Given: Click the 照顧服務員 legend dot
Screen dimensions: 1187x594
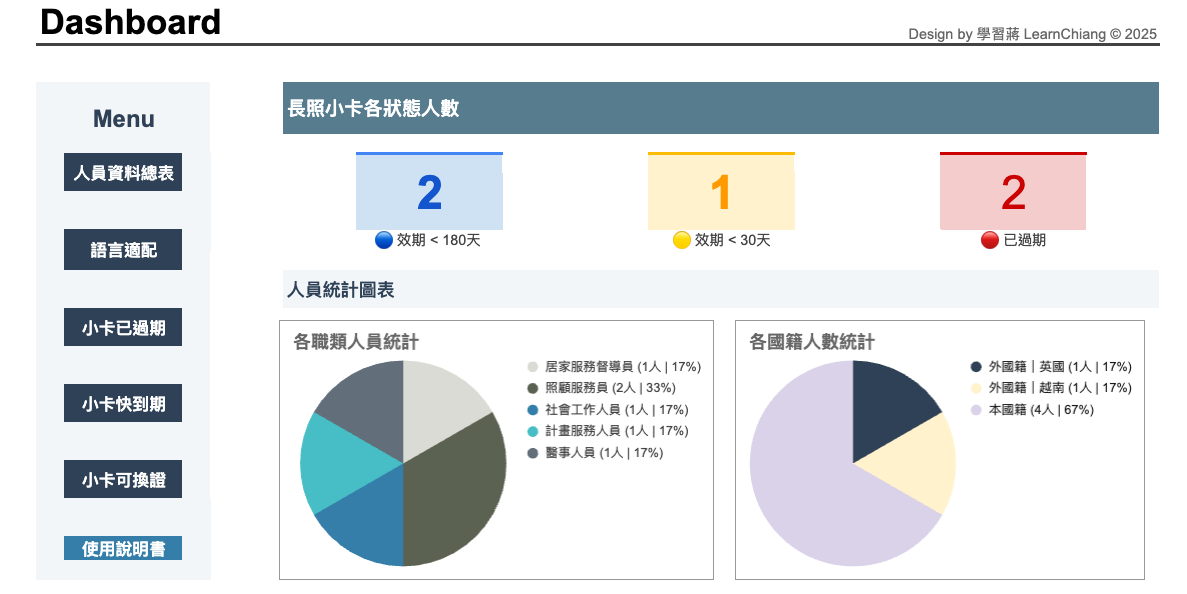Looking at the screenshot, I should [x=533, y=388].
